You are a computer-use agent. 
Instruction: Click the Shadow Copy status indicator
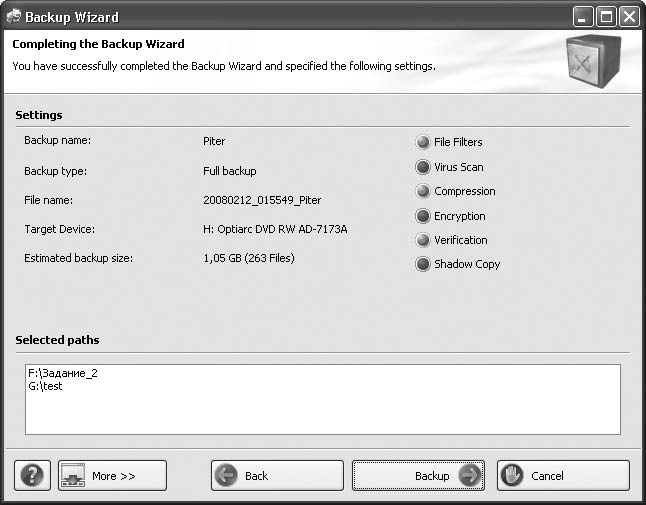click(423, 264)
